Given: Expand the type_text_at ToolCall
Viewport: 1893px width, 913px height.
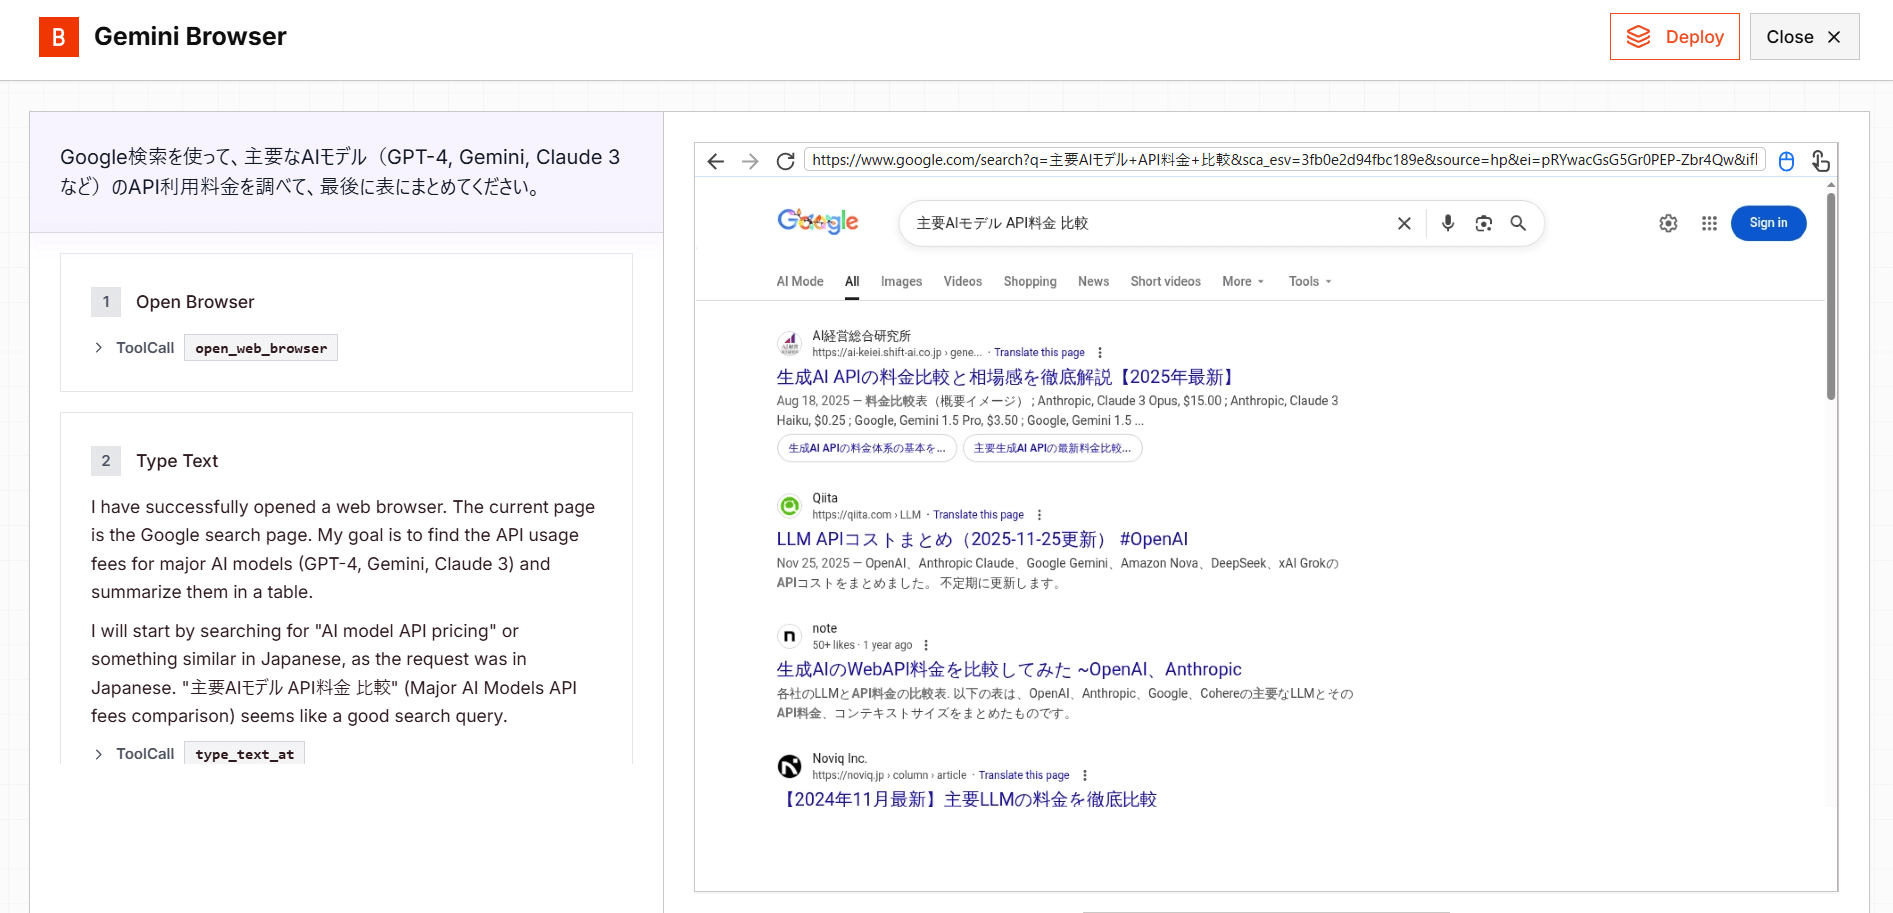Looking at the screenshot, I should (x=98, y=754).
